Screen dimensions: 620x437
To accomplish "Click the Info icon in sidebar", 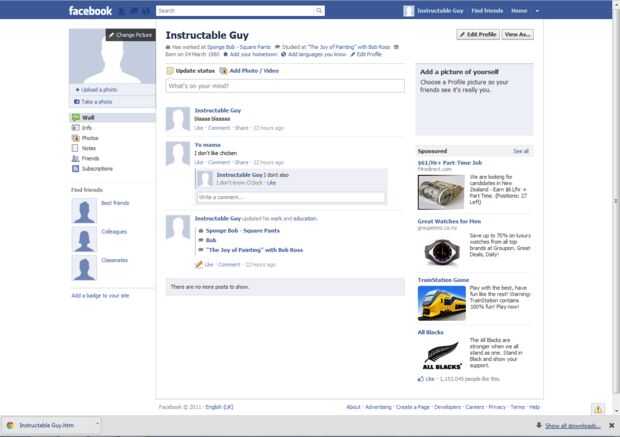I will [x=76, y=128].
